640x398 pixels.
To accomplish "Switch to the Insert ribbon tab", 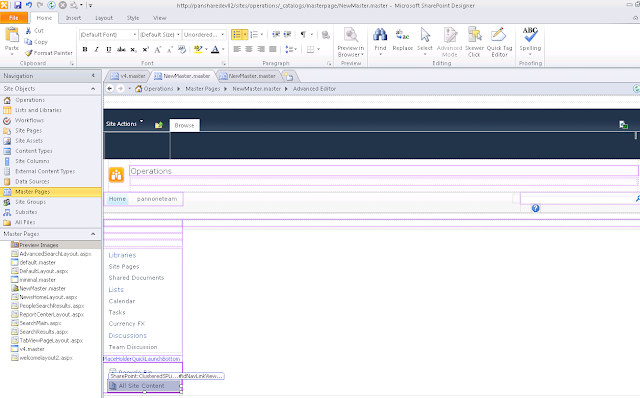I will click(x=73, y=18).
